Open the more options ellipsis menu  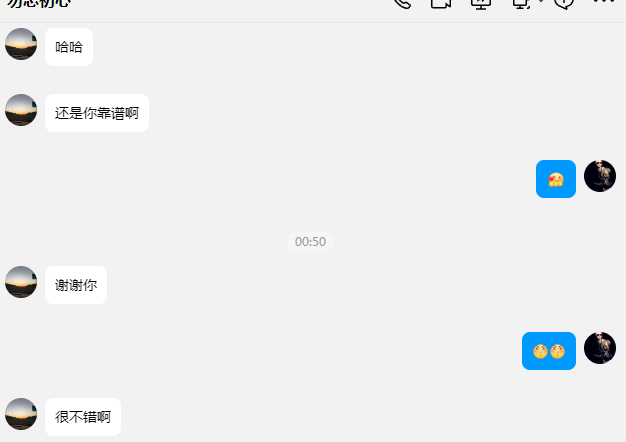[x=604, y=1]
